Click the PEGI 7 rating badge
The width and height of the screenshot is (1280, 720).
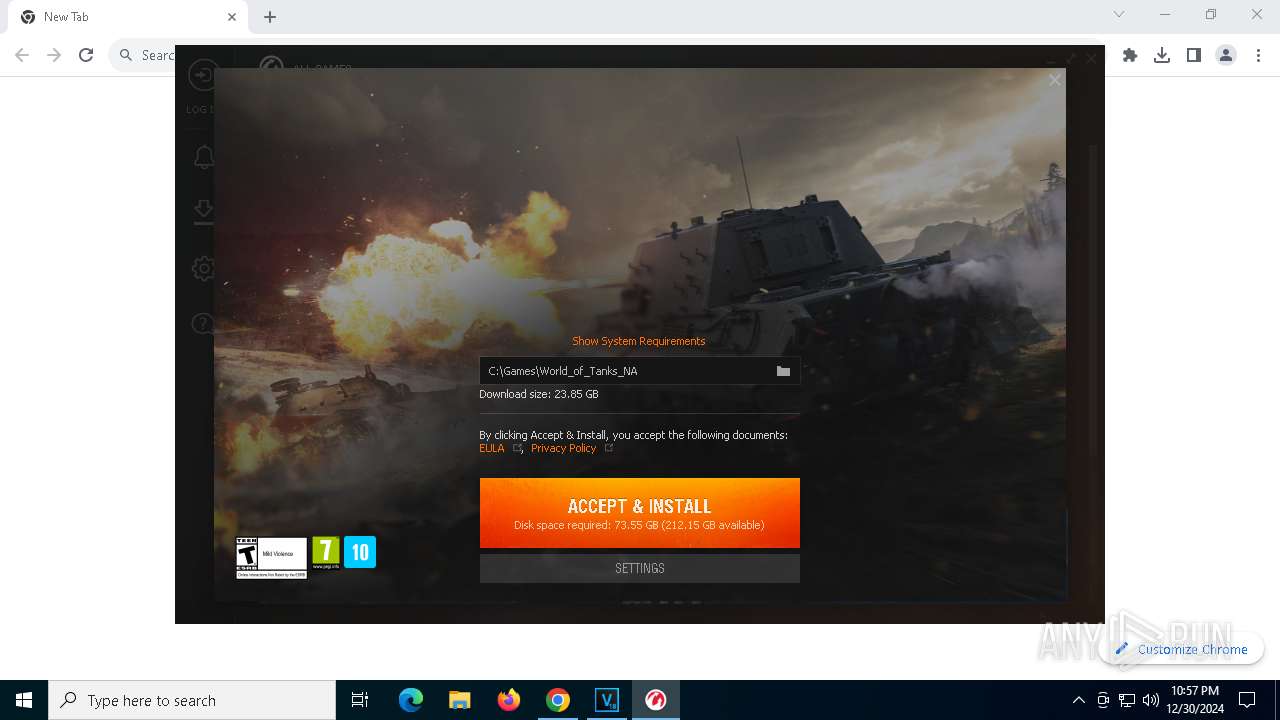(326, 552)
